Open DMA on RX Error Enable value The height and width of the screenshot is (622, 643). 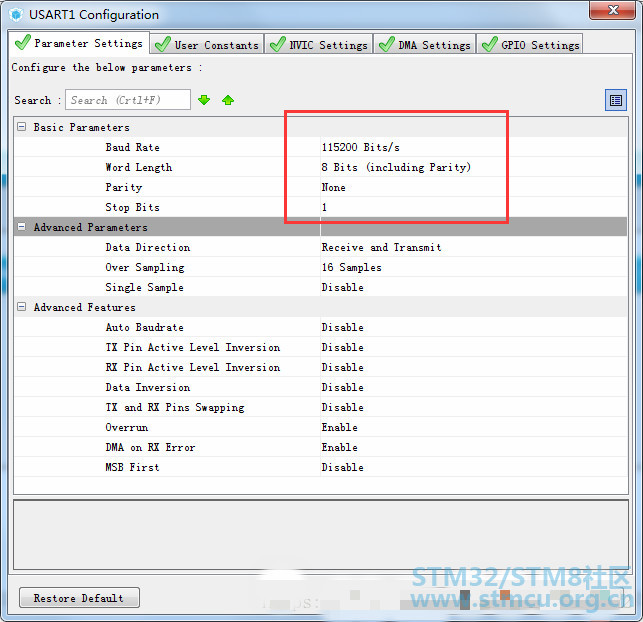[x=340, y=447]
